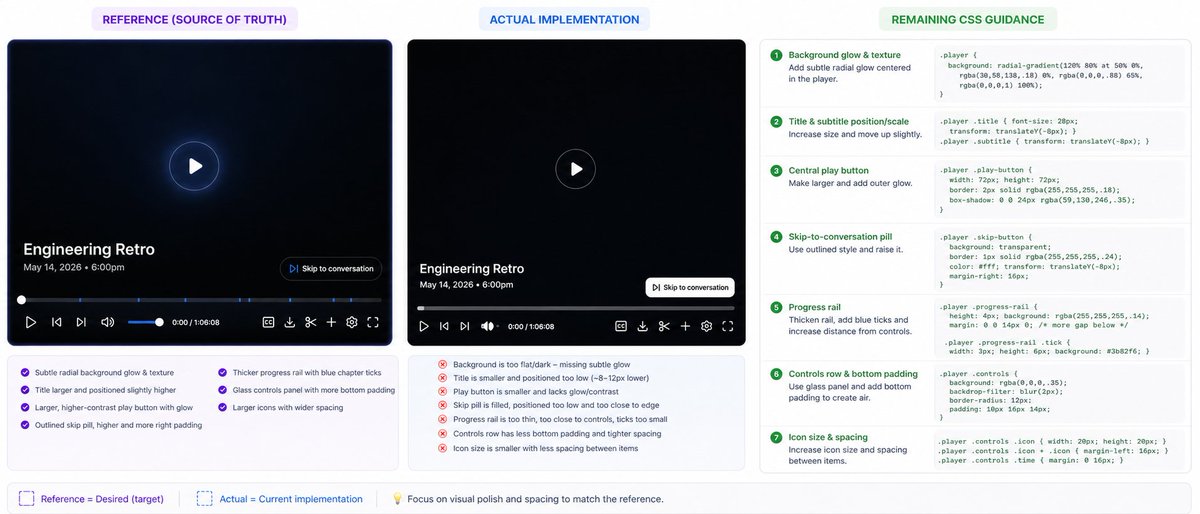The image size is (1200, 514).
Task: Click step 3 'Central play button' heading
Action: 828,171
